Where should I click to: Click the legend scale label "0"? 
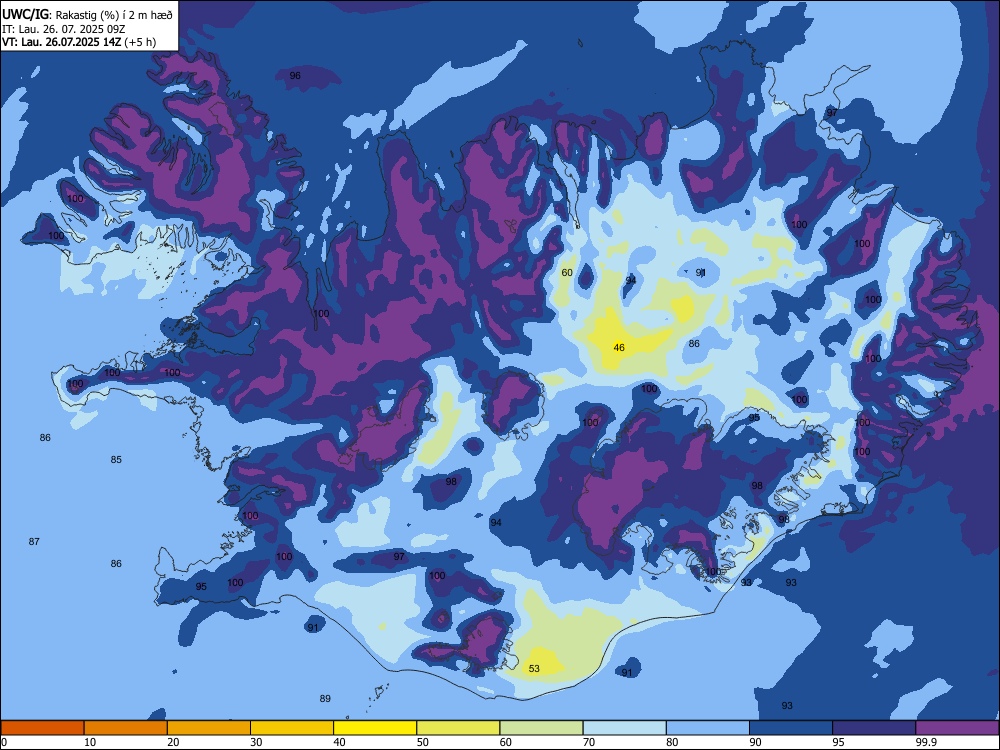(x=4, y=742)
